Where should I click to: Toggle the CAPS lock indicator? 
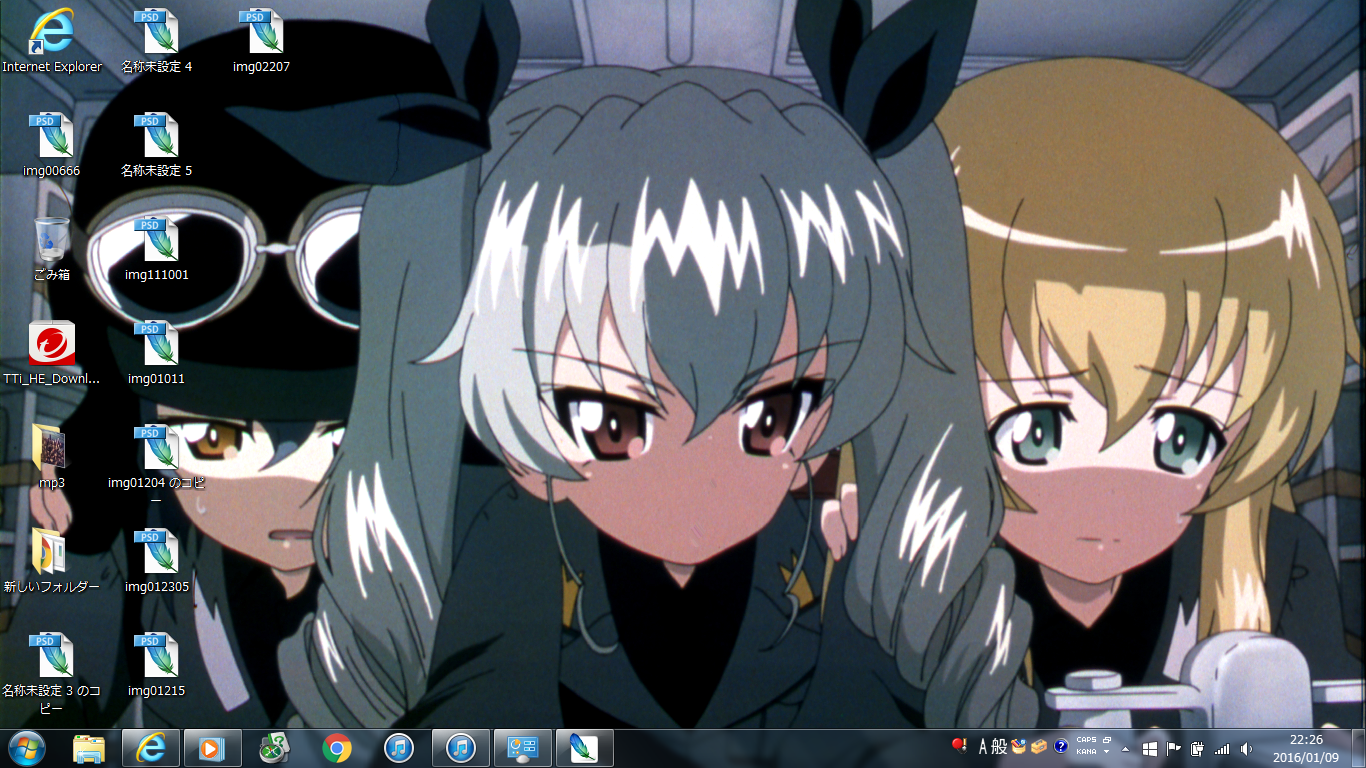(x=1086, y=740)
